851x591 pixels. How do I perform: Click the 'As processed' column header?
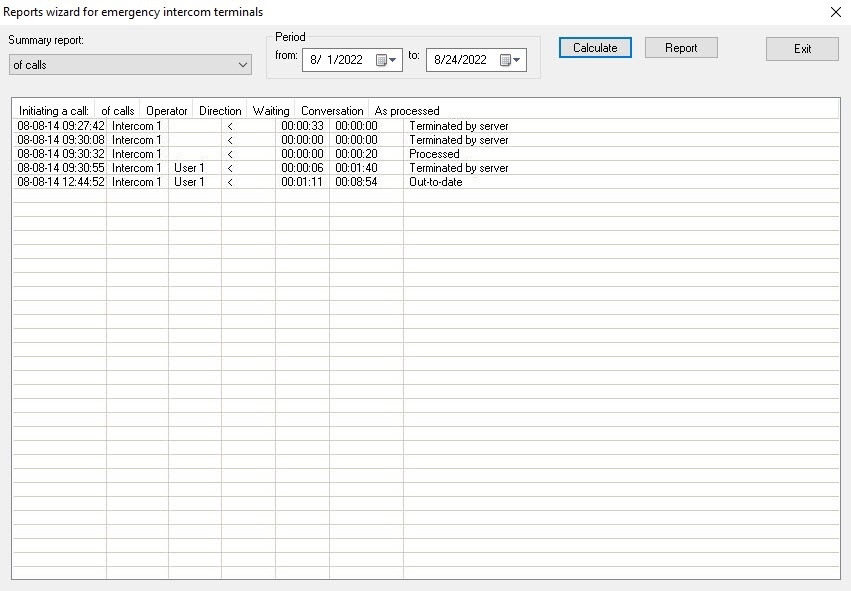407,111
